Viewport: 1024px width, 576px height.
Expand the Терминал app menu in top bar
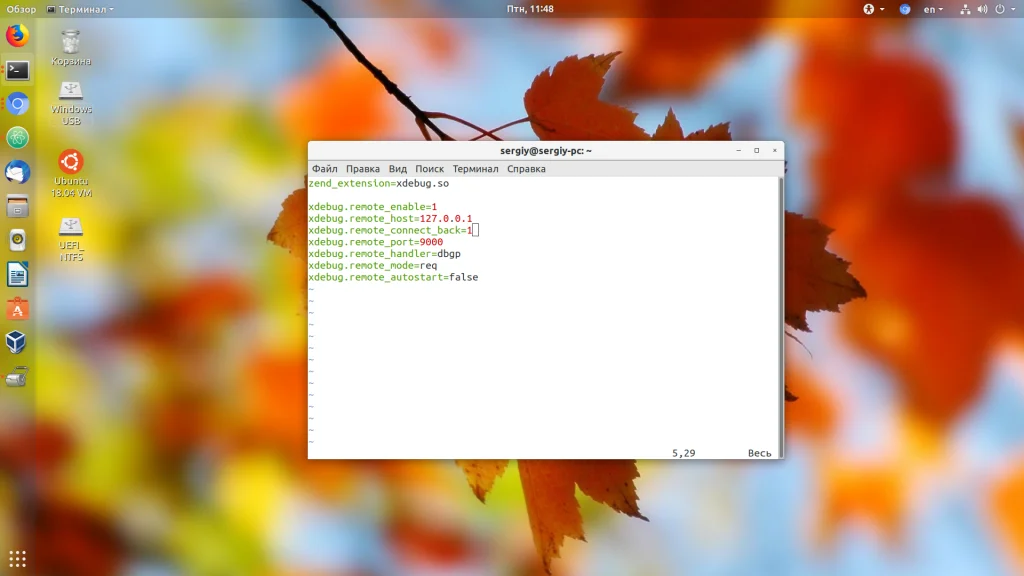[x=80, y=9]
